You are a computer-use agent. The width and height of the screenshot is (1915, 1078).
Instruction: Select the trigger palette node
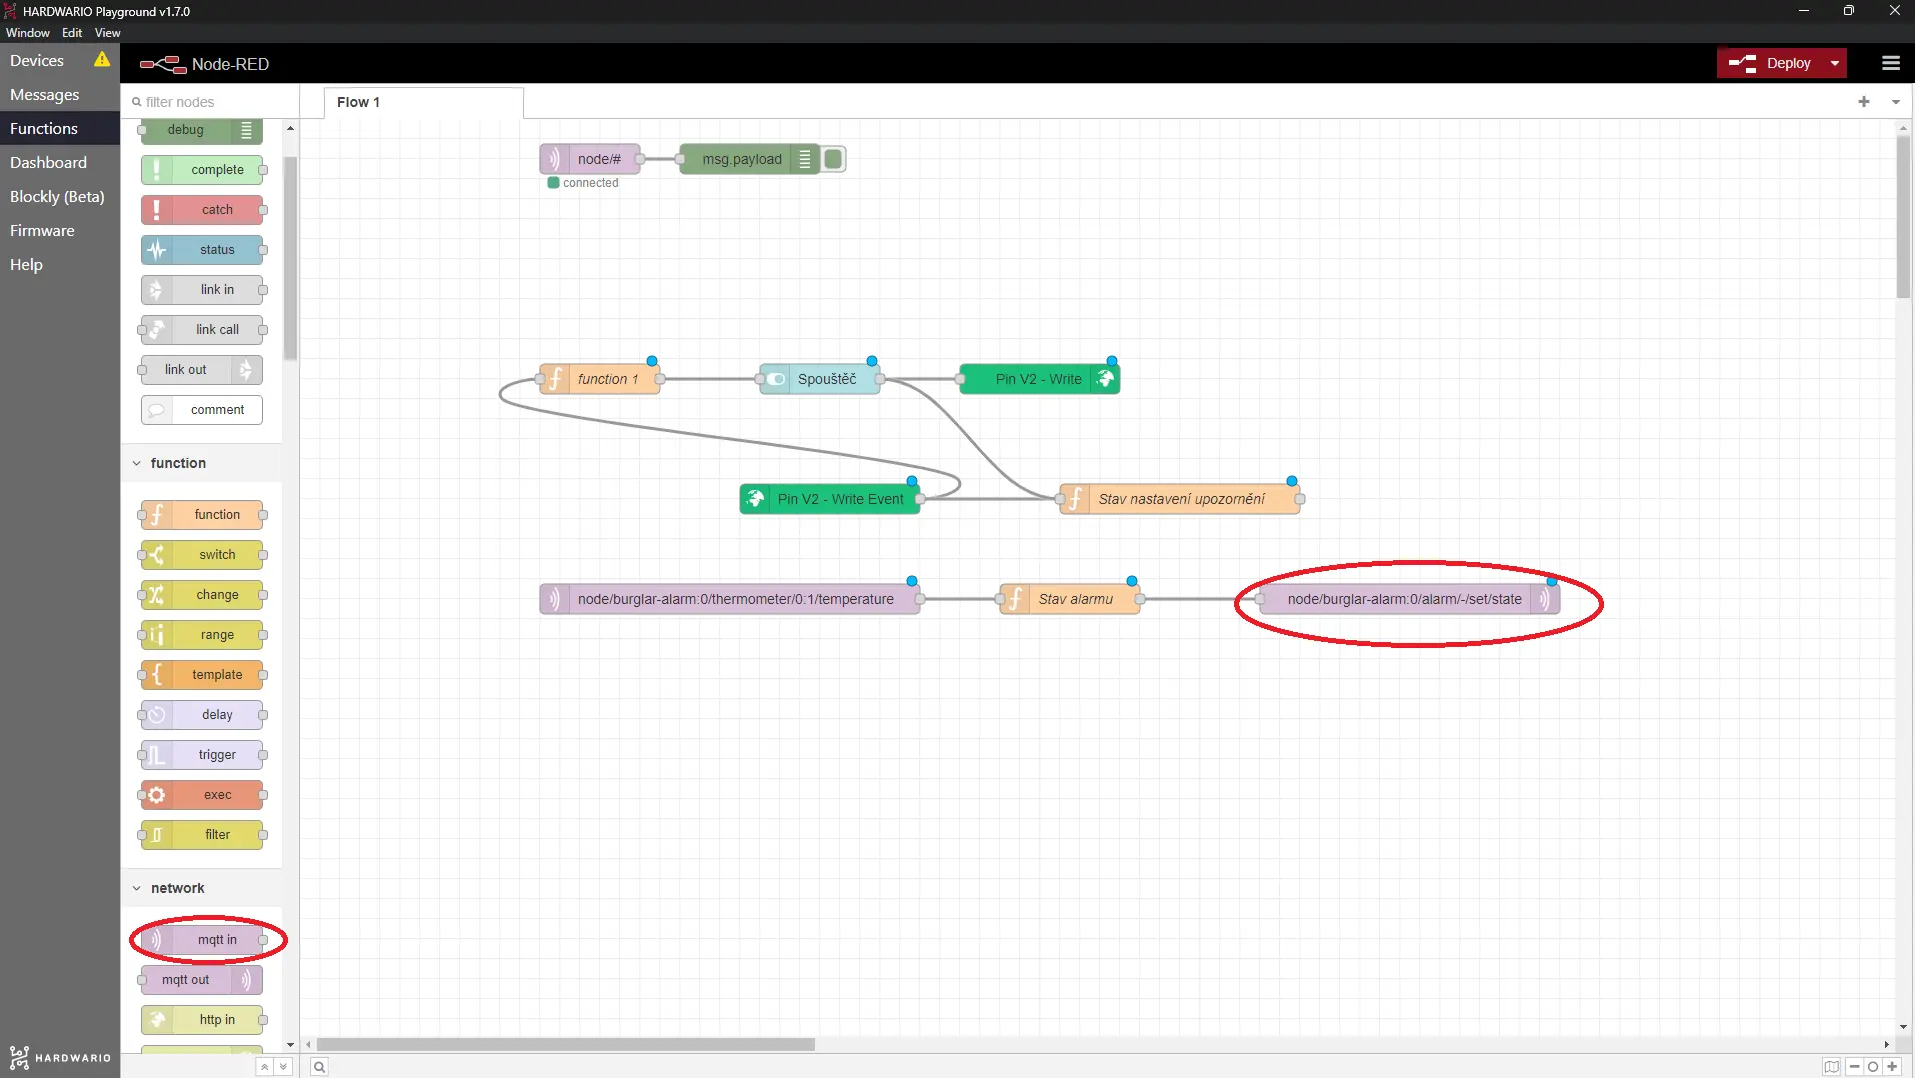pos(202,755)
